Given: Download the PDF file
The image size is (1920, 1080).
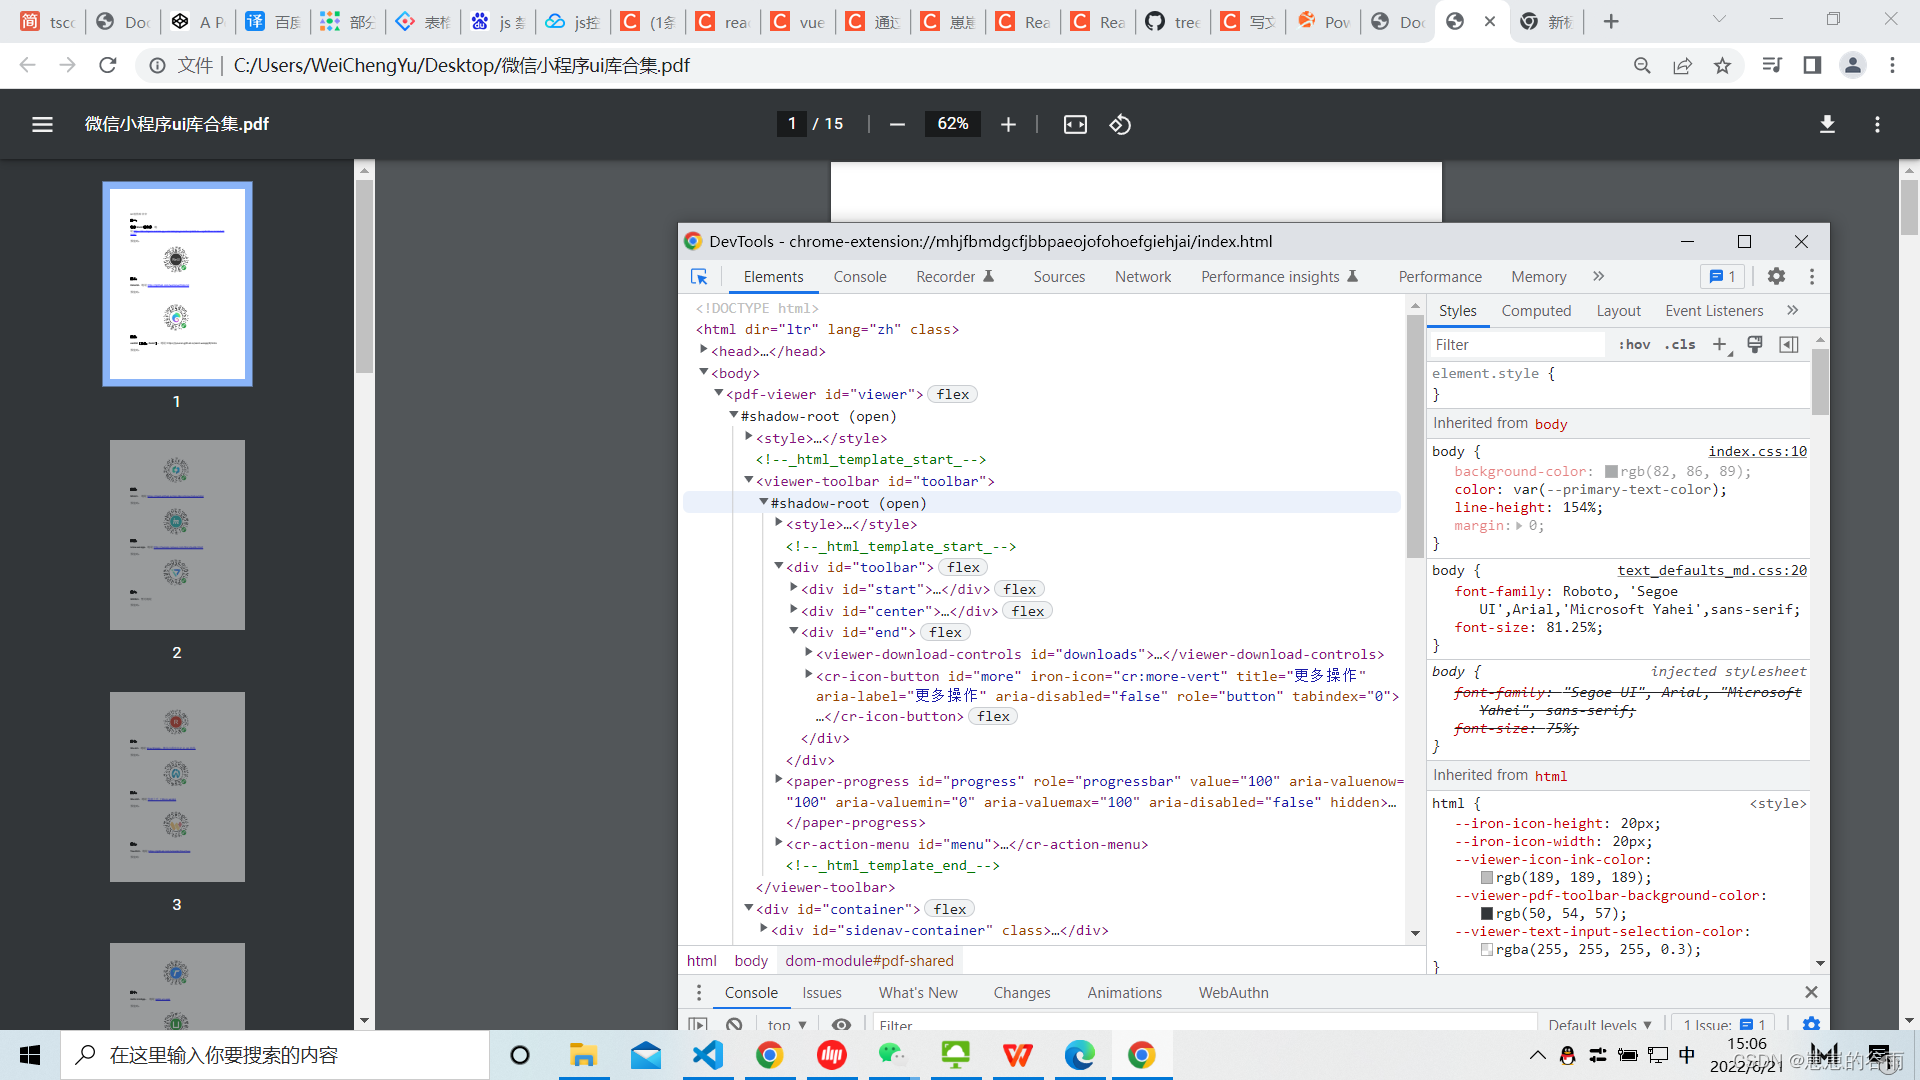Looking at the screenshot, I should pyautogui.click(x=1828, y=124).
